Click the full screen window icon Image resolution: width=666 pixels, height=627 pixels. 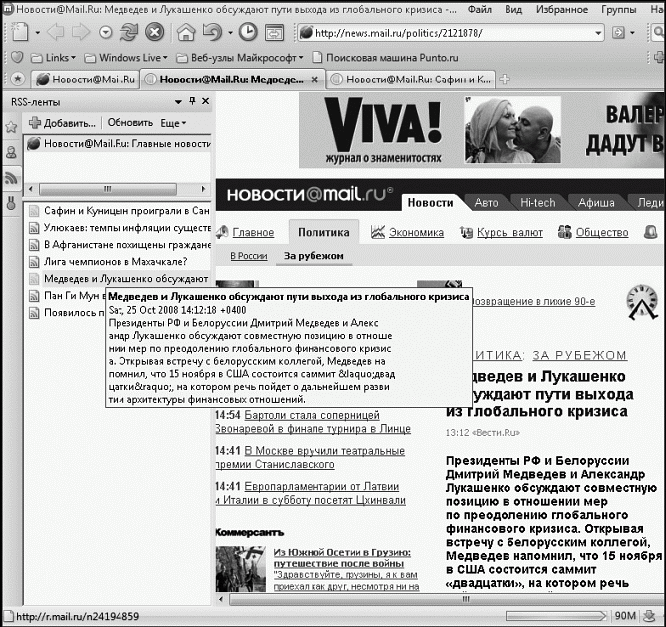274,33
